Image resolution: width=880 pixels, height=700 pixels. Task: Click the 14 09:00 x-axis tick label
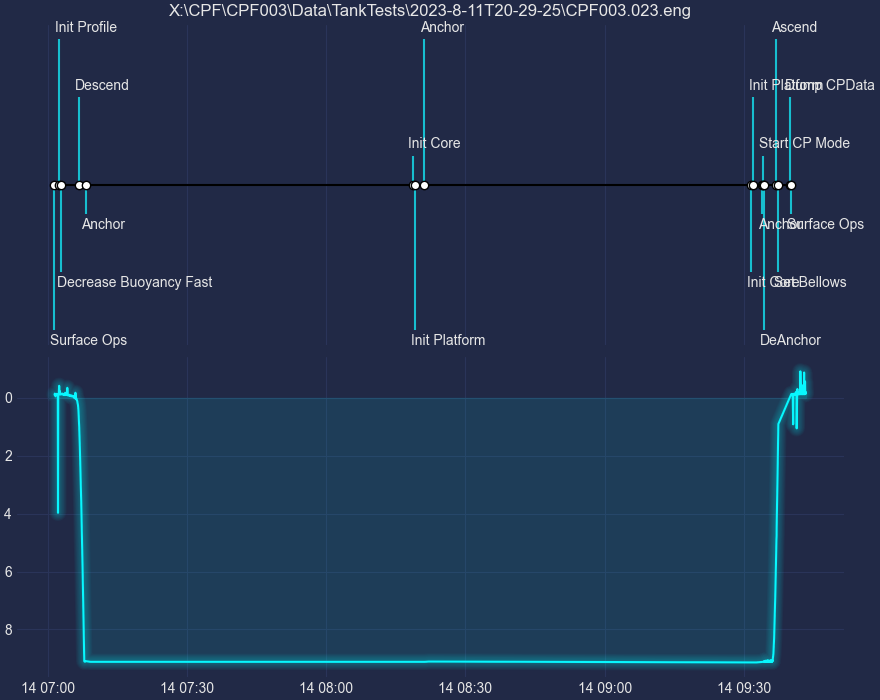point(605,688)
